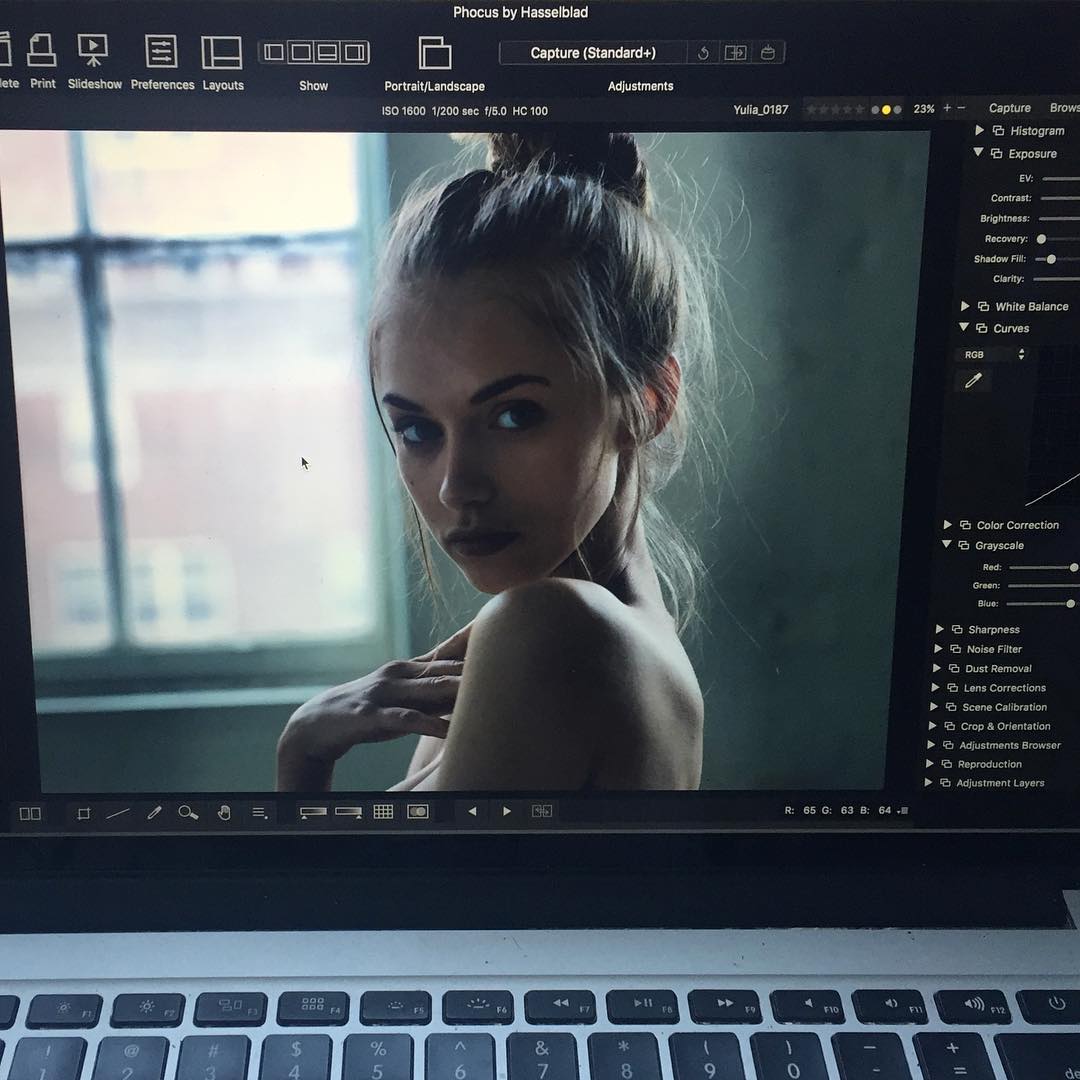Switch to the Capture tab
This screenshot has height=1080, width=1080.
coord(1009,108)
